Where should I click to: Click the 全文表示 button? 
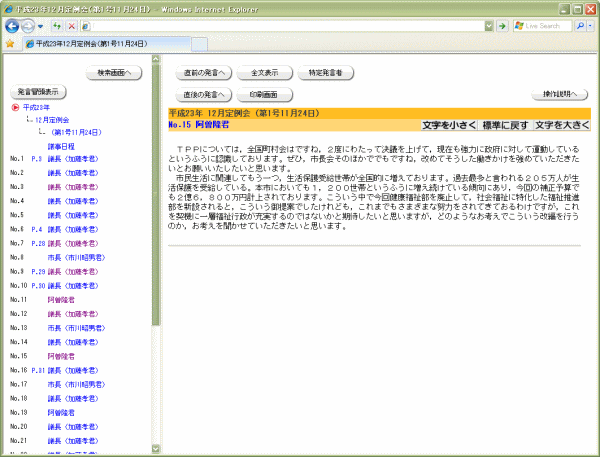pyautogui.click(x=265, y=73)
